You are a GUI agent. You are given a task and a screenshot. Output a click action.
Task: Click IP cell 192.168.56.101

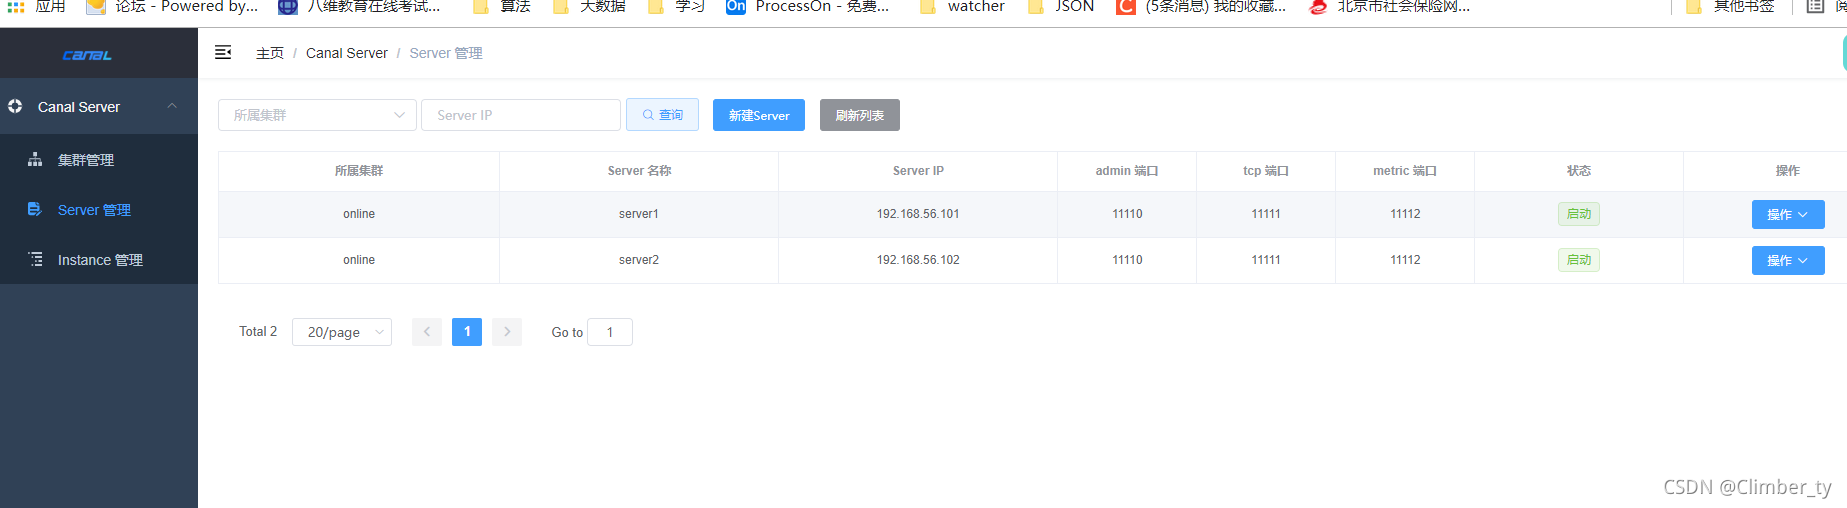pos(918,214)
